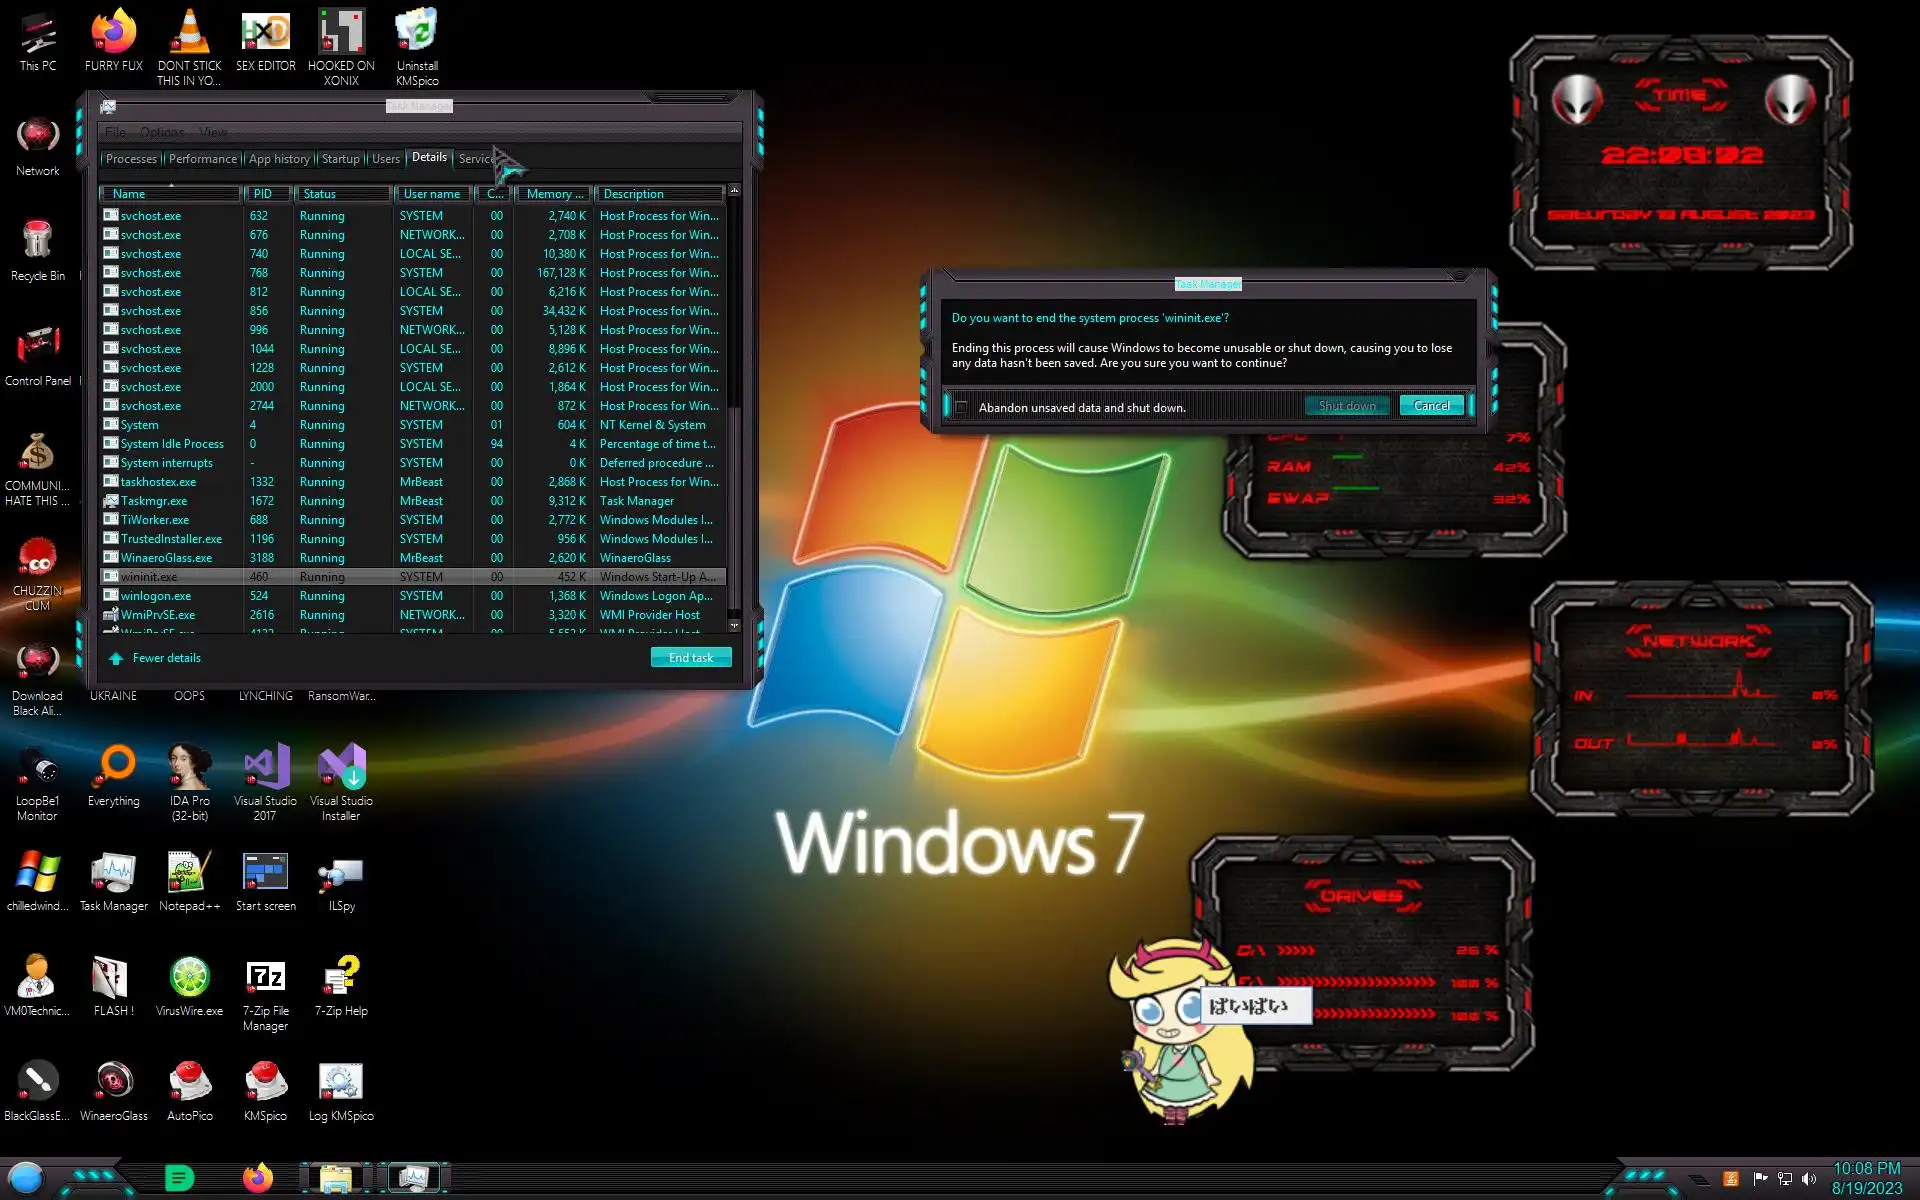Sort processes by Memory column header
This screenshot has width=1920, height=1200.
553,194
